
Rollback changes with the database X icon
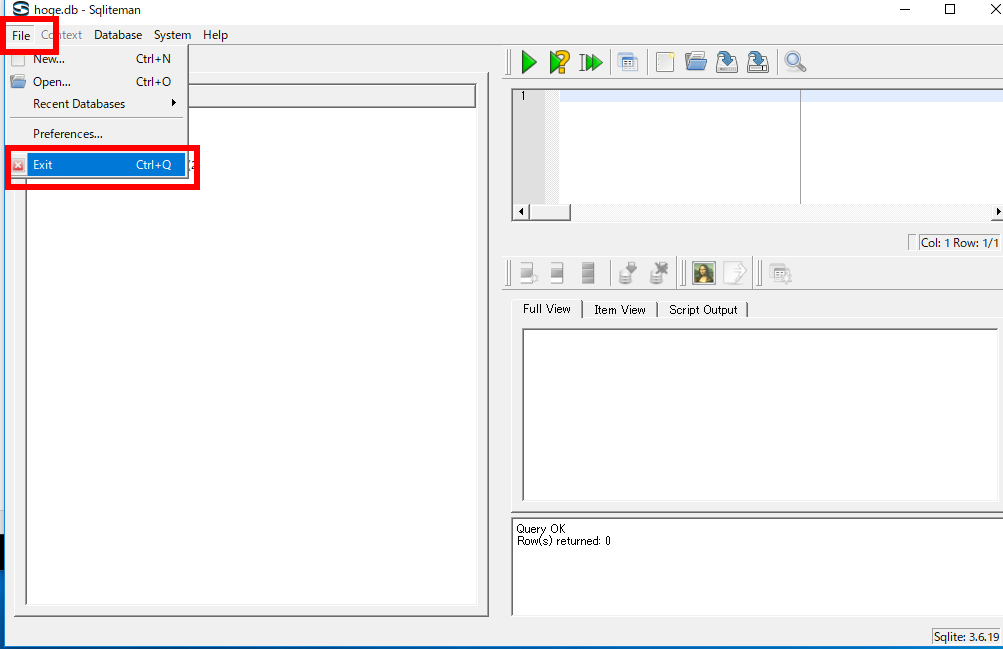coord(659,273)
